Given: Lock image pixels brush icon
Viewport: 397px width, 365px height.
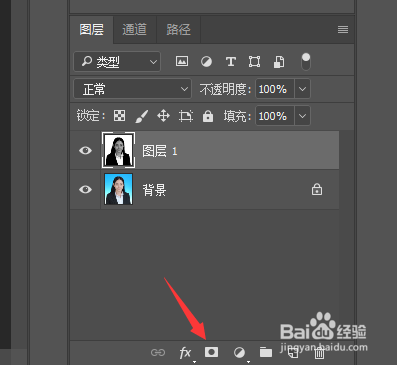Looking at the screenshot, I should (x=142, y=116).
